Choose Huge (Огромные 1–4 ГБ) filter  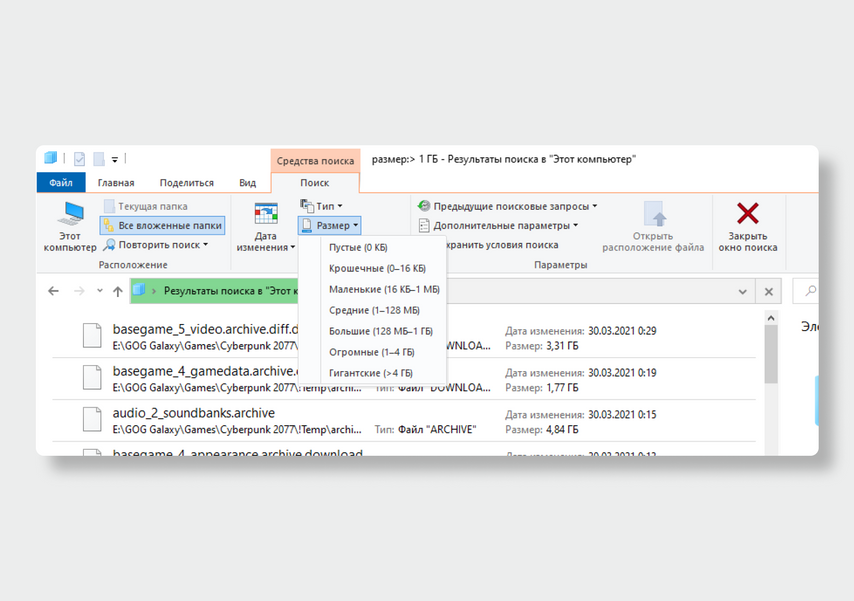coord(371,353)
